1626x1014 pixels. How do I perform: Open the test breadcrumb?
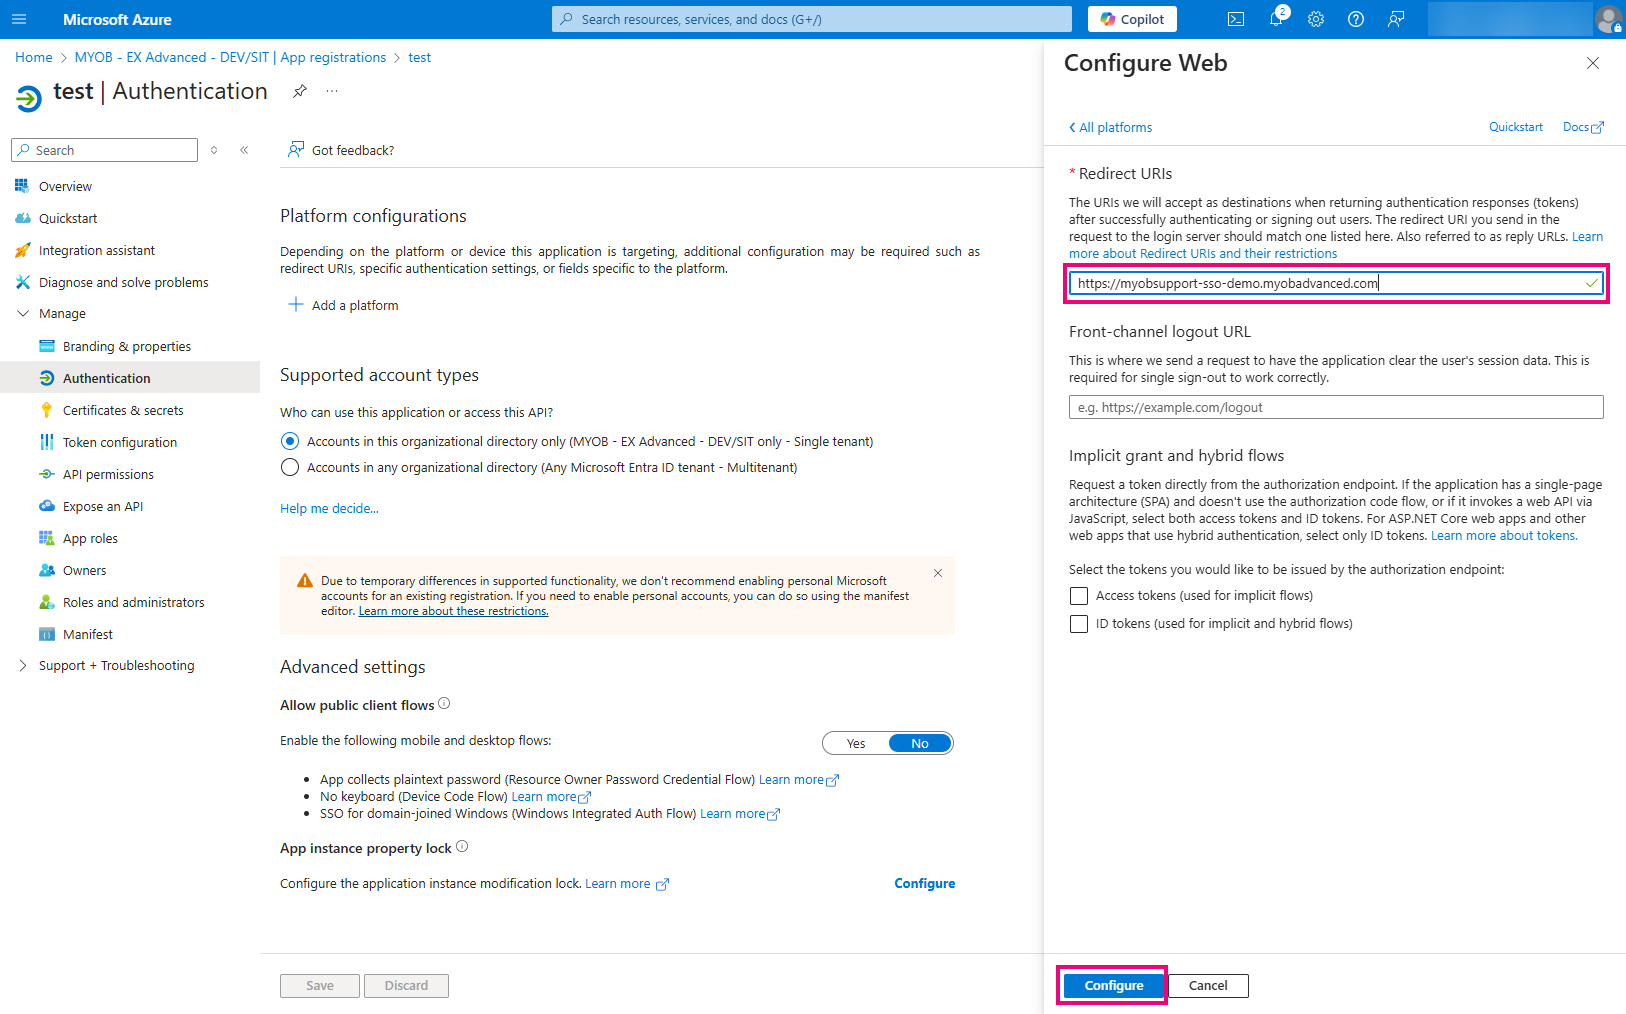tap(420, 57)
